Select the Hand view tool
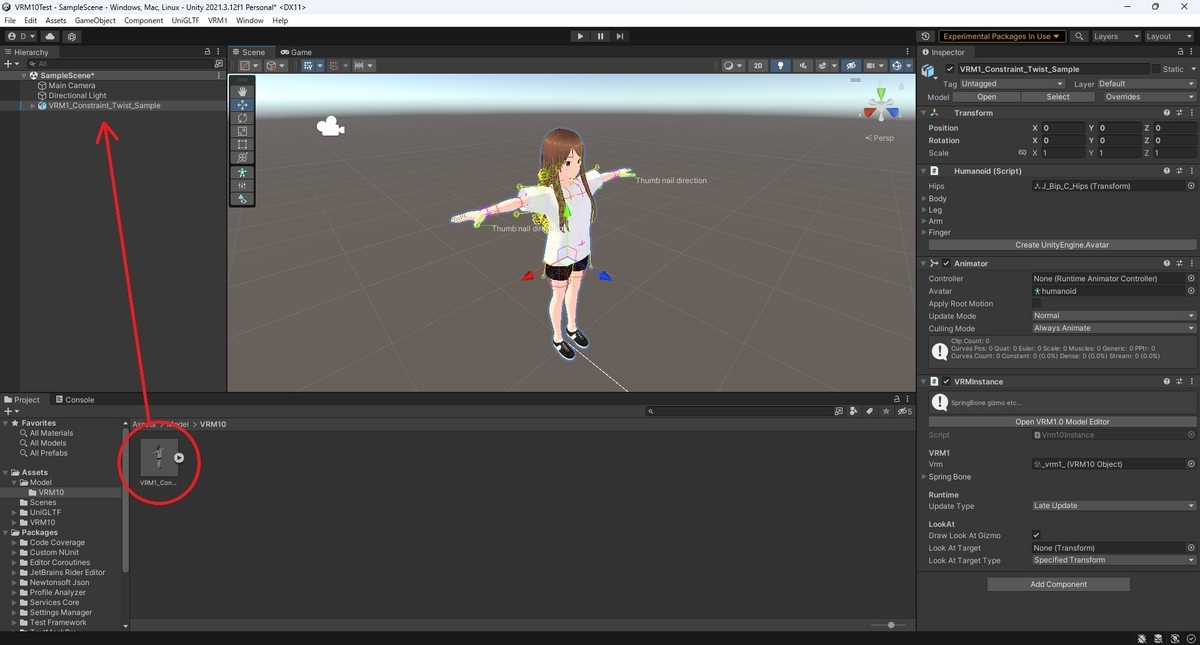 click(242, 91)
